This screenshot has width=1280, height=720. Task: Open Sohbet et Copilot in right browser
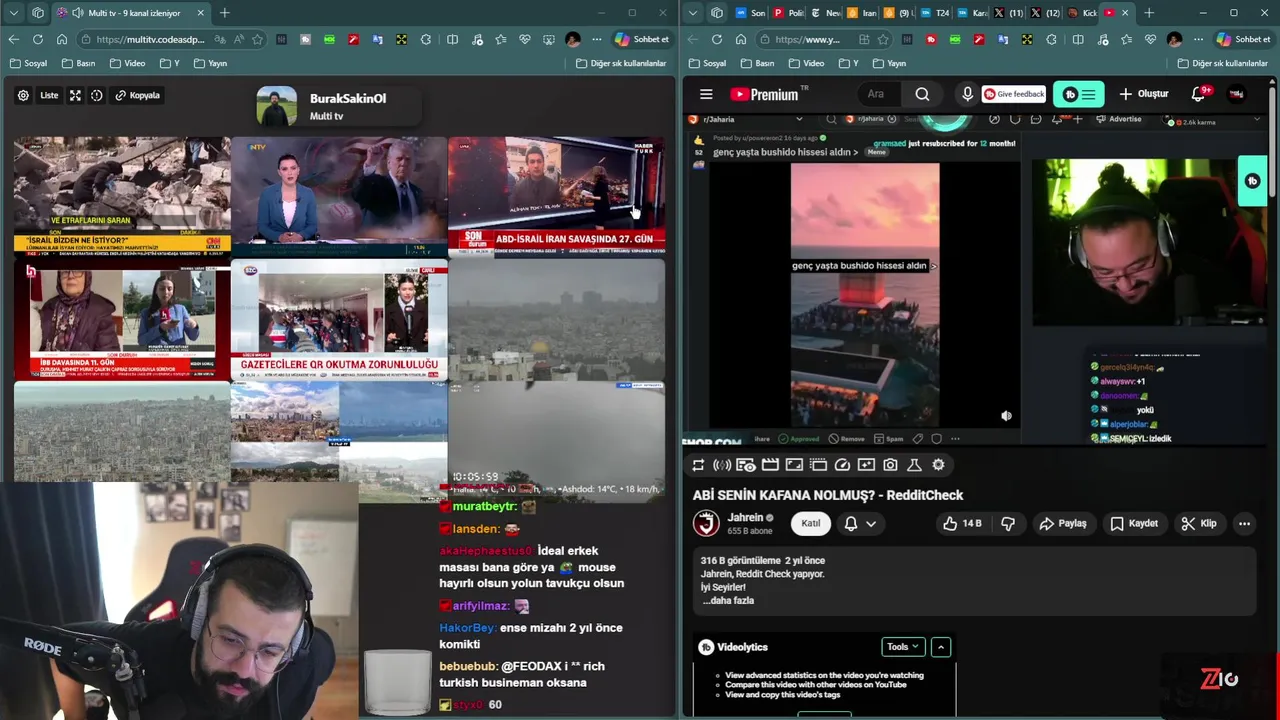[x=1243, y=39]
